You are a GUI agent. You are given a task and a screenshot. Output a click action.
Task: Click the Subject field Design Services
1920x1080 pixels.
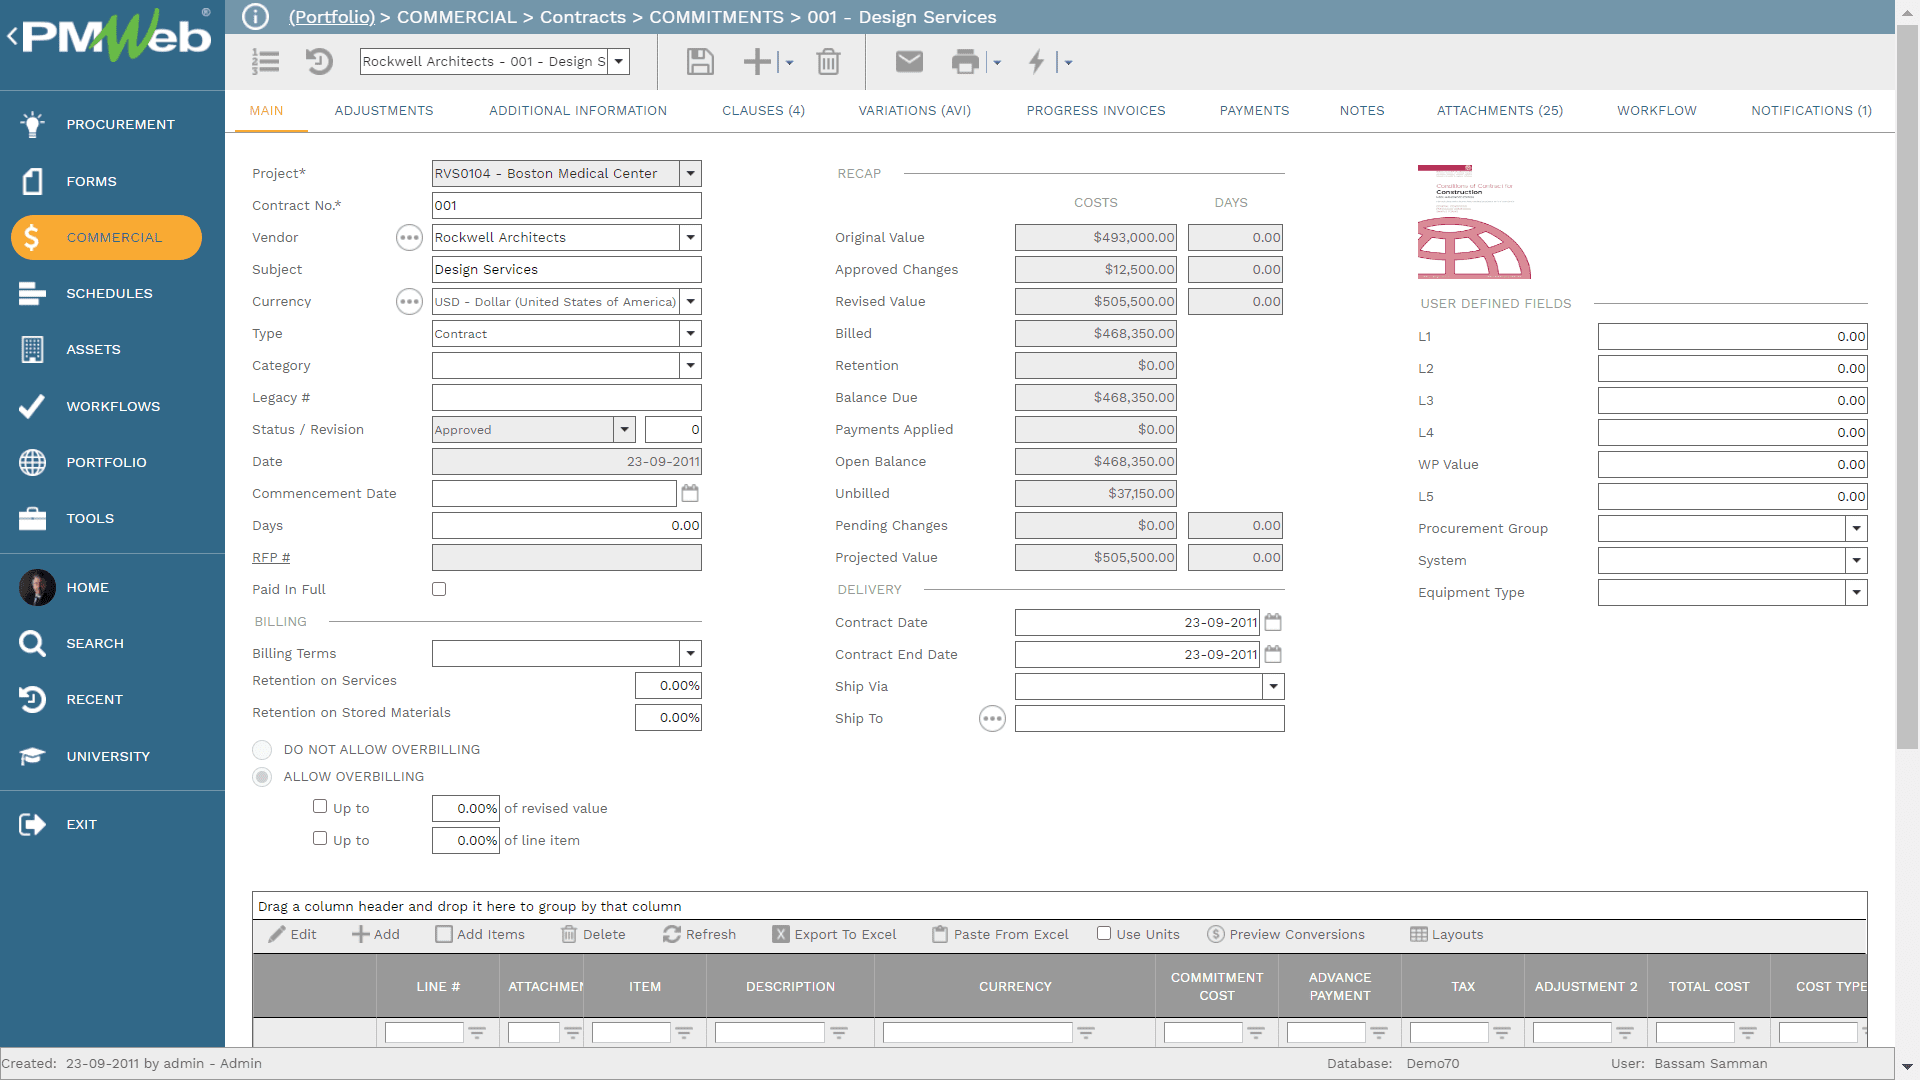click(x=567, y=269)
